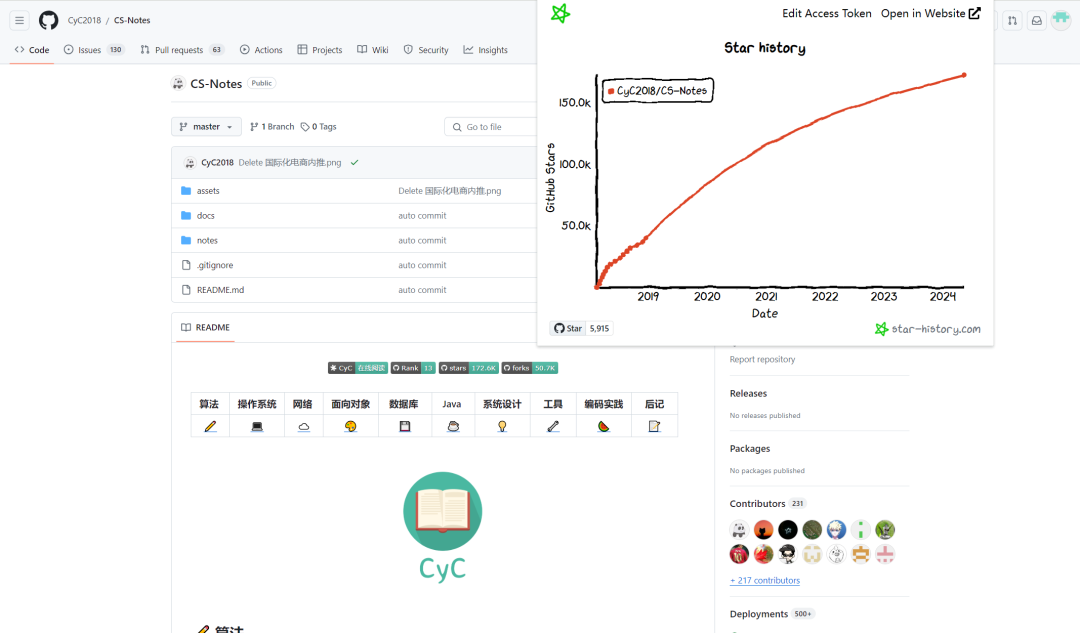Open the .gitignore file
This screenshot has width=1080, height=633.
(x=215, y=265)
